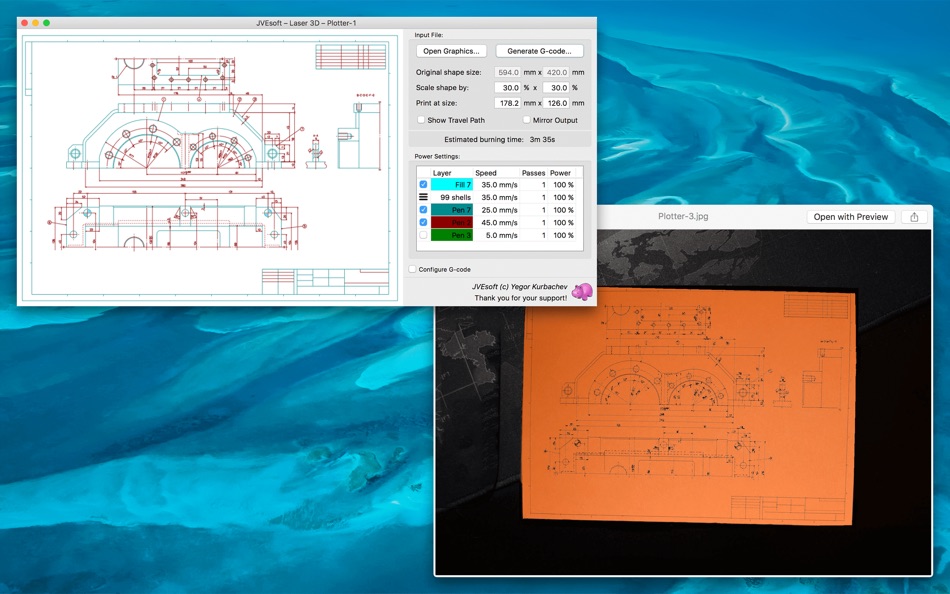Click the Power column header
The width and height of the screenshot is (950, 594).
561,173
